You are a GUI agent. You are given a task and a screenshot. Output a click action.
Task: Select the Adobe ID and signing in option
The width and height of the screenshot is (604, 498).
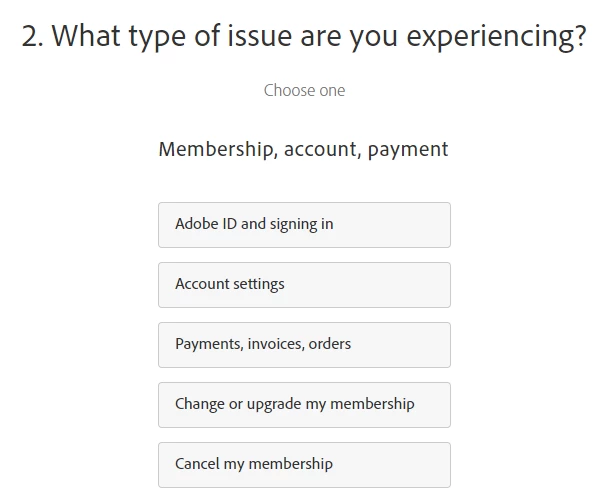pyautogui.click(x=304, y=224)
